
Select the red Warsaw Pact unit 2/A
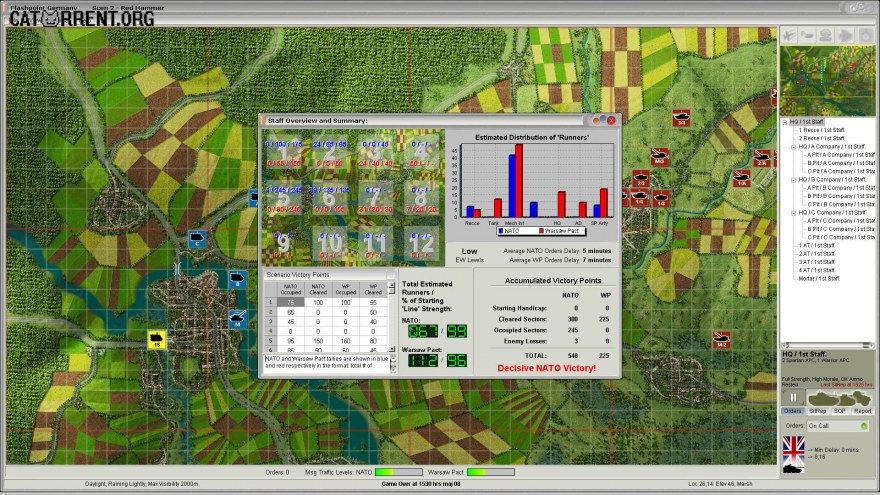762,158
